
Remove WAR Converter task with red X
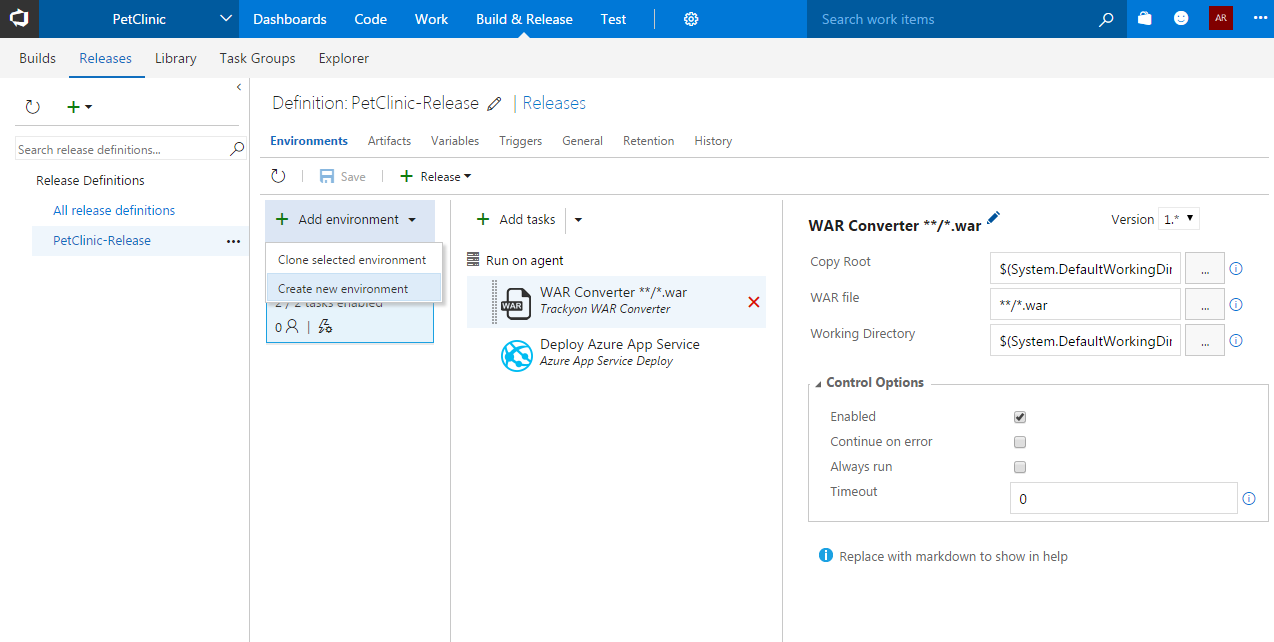753,302
